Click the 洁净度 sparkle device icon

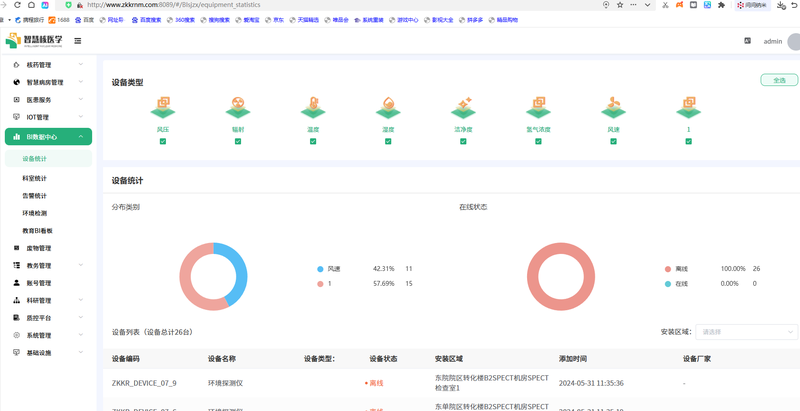coord(463,108)
